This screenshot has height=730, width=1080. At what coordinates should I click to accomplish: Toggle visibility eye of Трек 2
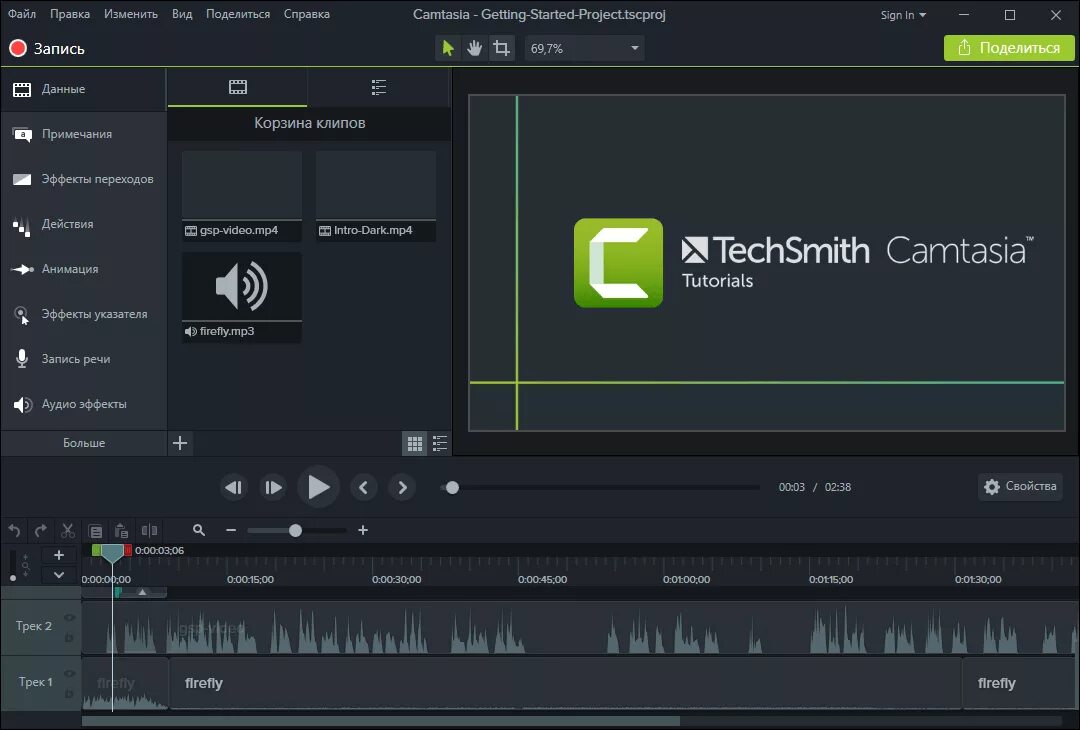click(69, 618)
